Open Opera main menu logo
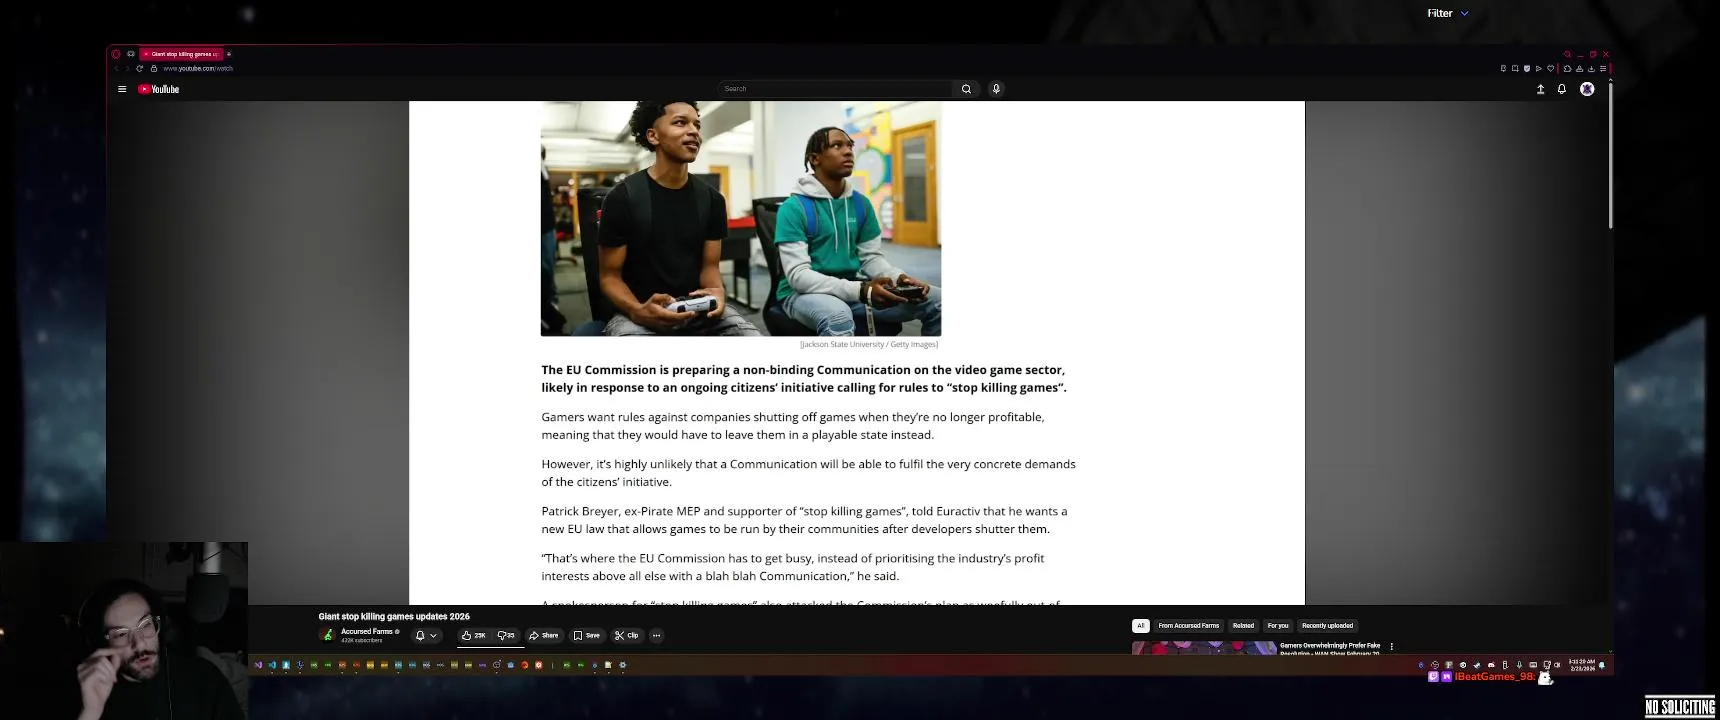 pyautogui.click(x=116, y=54)
